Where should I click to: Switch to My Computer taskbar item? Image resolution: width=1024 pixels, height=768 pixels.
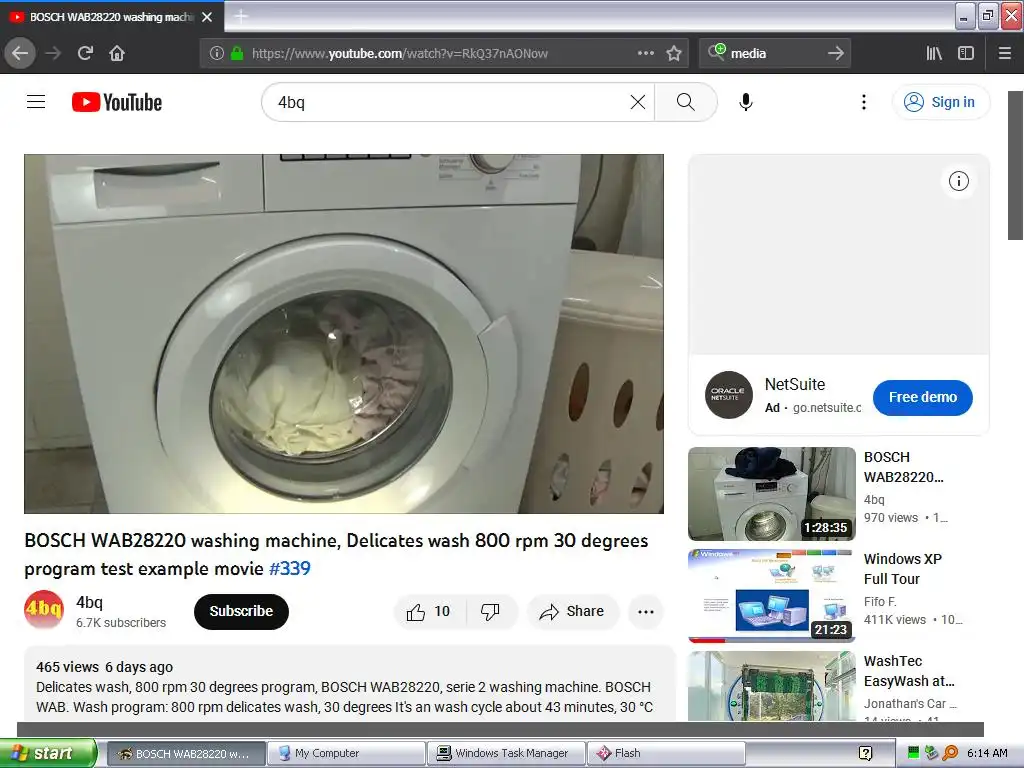[x=346, y=753]
